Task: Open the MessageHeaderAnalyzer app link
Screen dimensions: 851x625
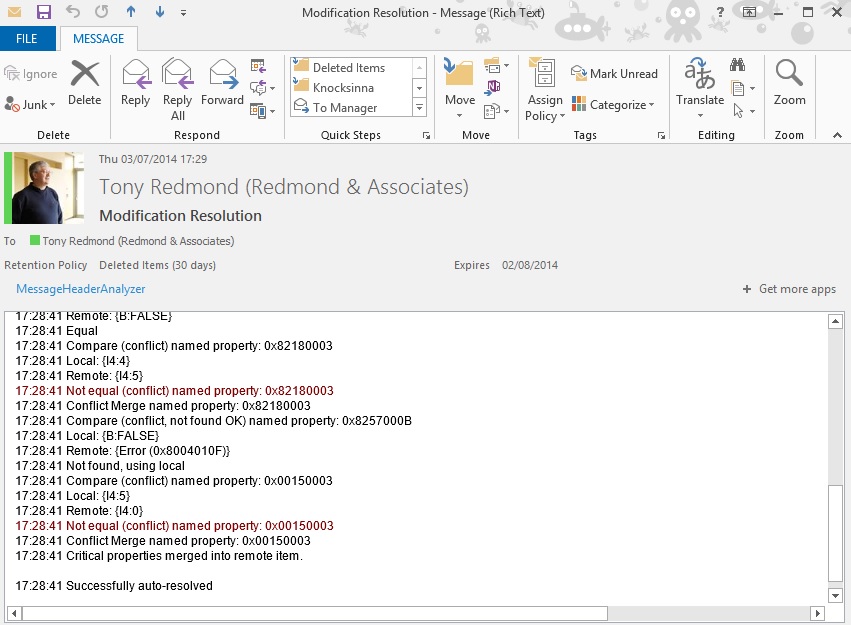Action: 81,289
